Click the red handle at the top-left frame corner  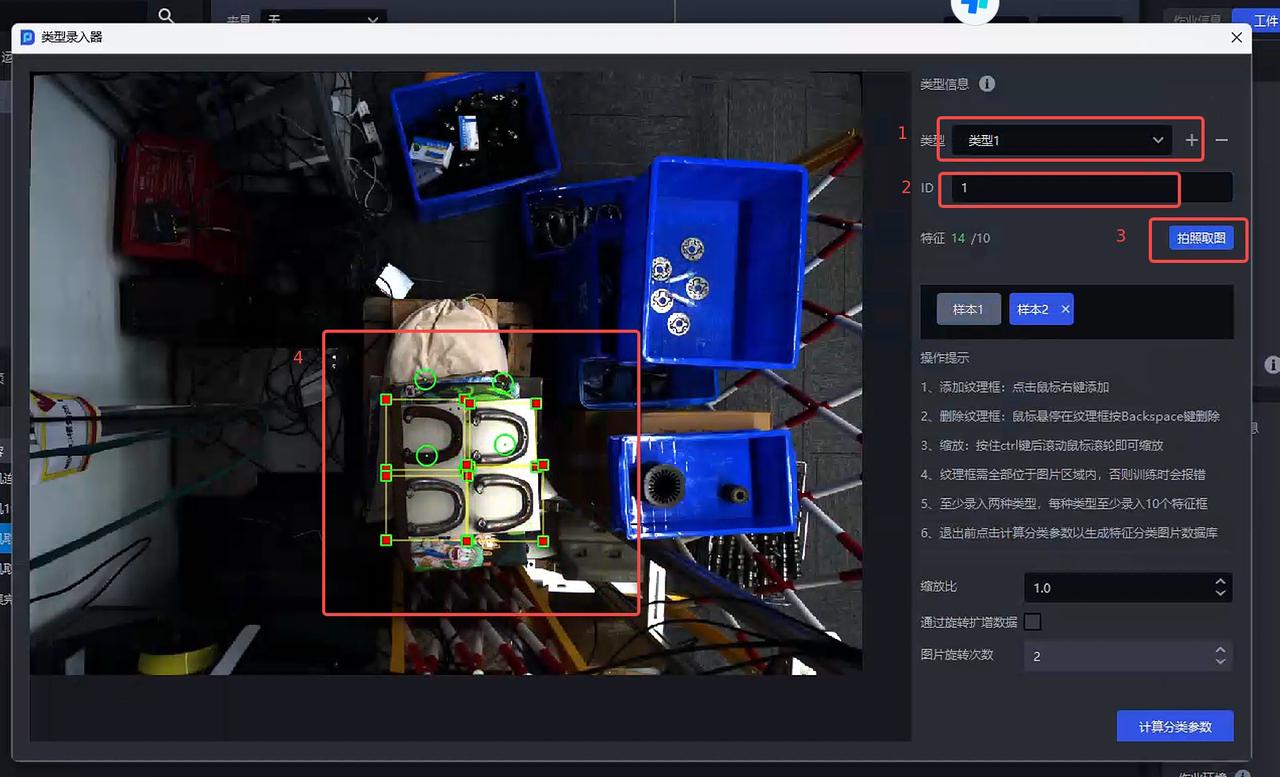click(386, 400)
